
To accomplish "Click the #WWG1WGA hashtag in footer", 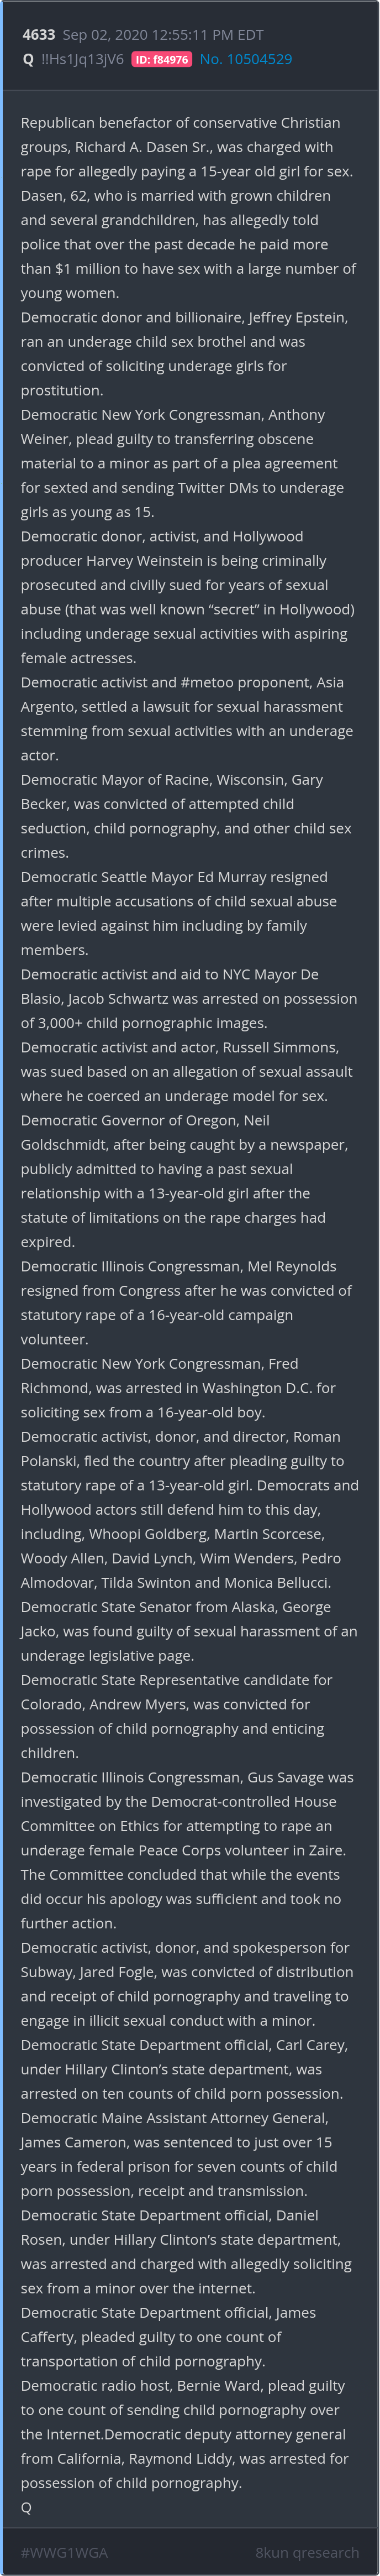I will (x=64, y=2552).
